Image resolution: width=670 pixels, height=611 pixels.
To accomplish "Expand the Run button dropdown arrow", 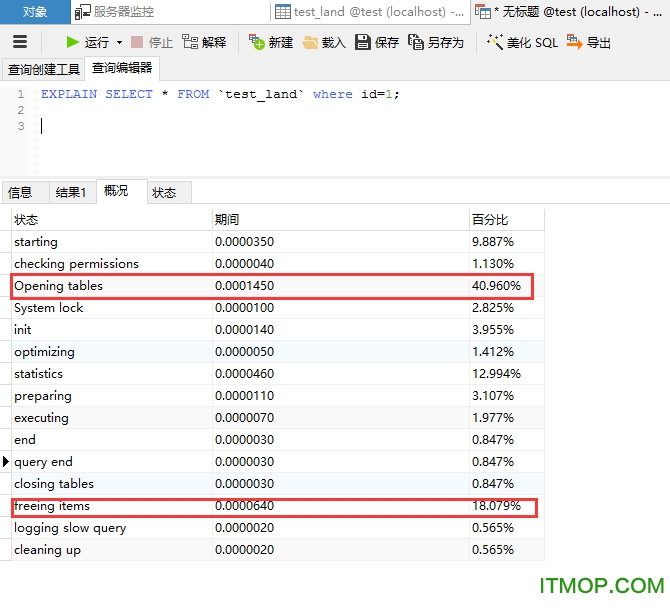I will click(x=119, y=42).
